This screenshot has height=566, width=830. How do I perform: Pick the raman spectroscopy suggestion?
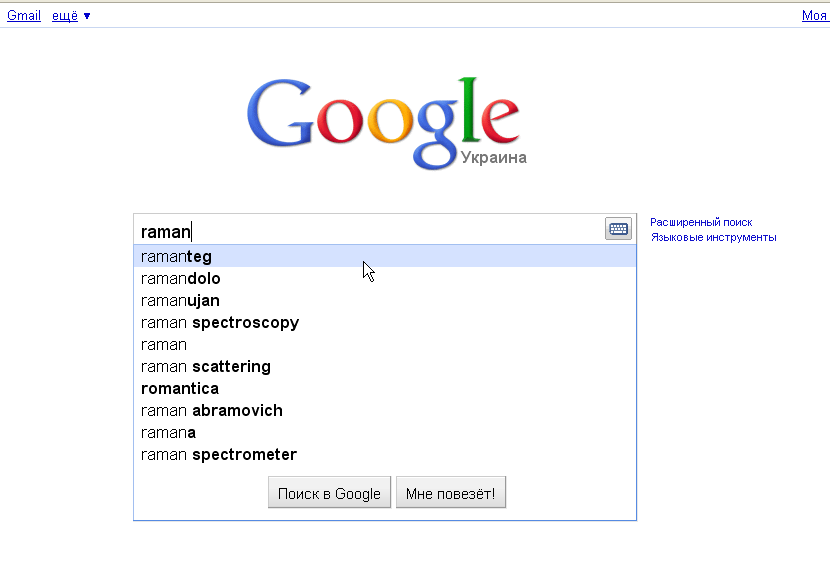220,323
